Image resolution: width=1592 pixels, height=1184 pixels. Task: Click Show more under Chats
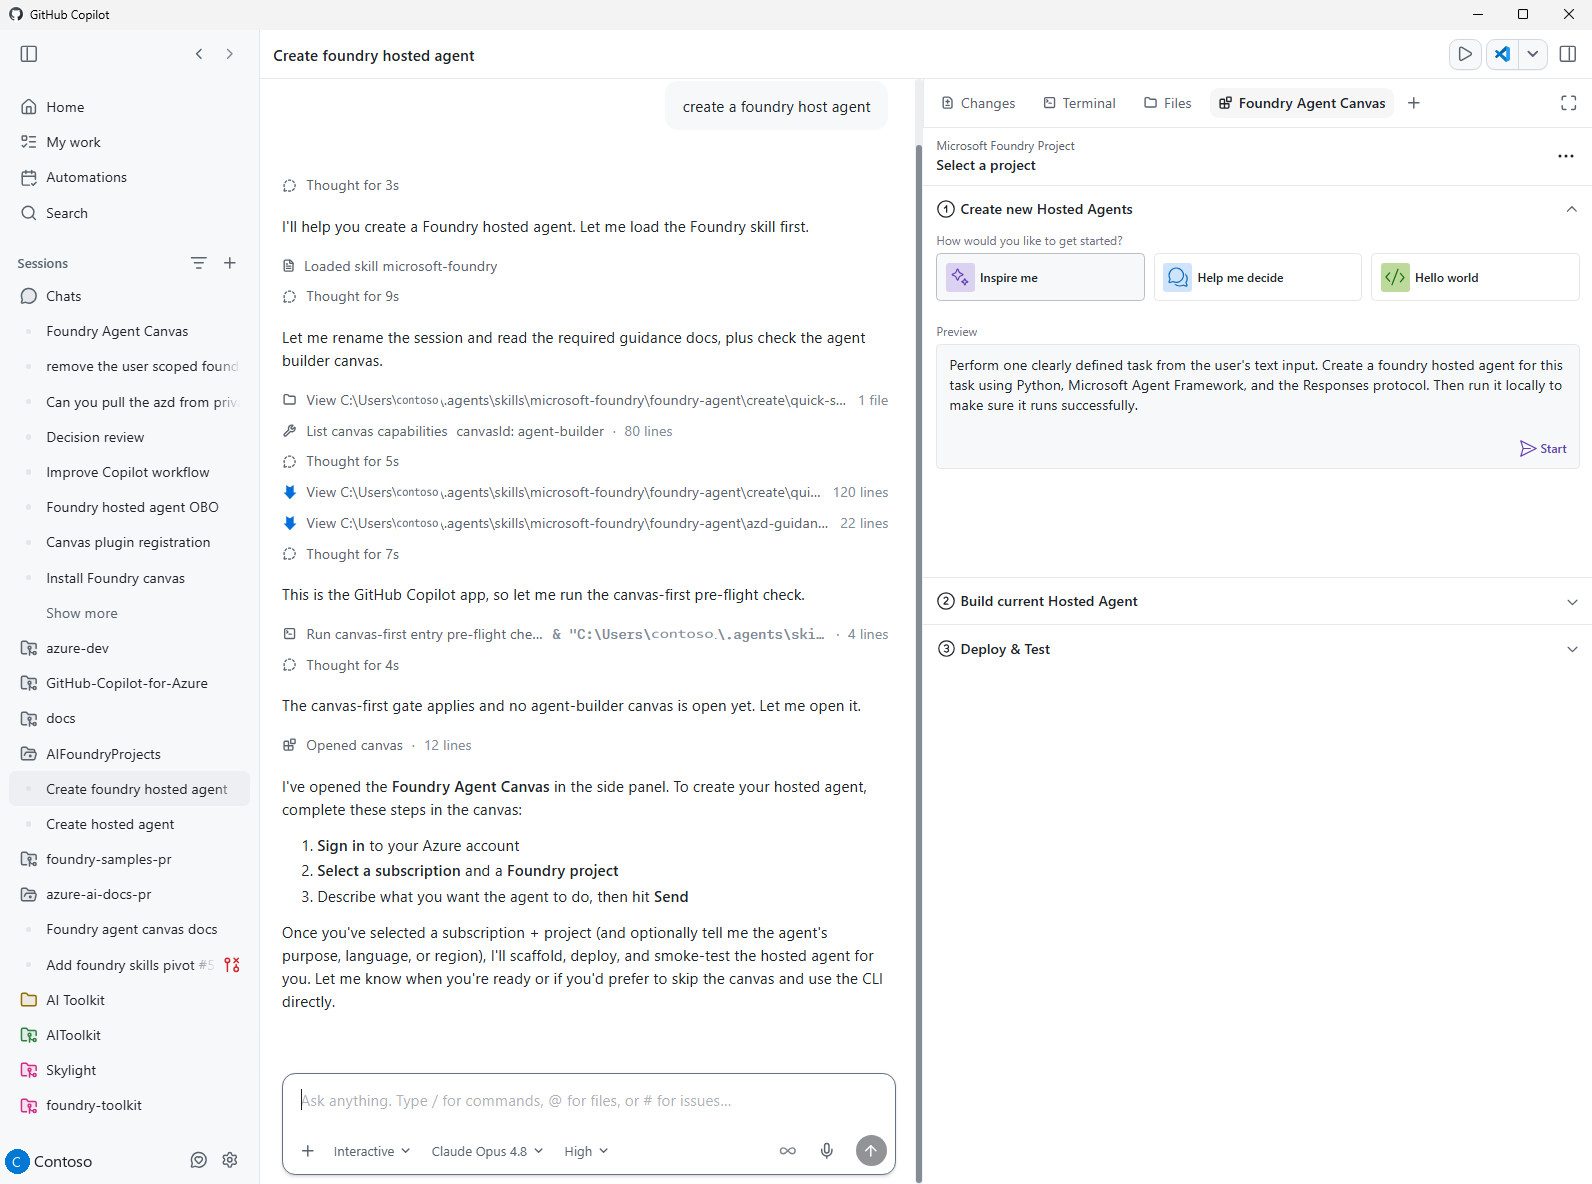[82, 613]
